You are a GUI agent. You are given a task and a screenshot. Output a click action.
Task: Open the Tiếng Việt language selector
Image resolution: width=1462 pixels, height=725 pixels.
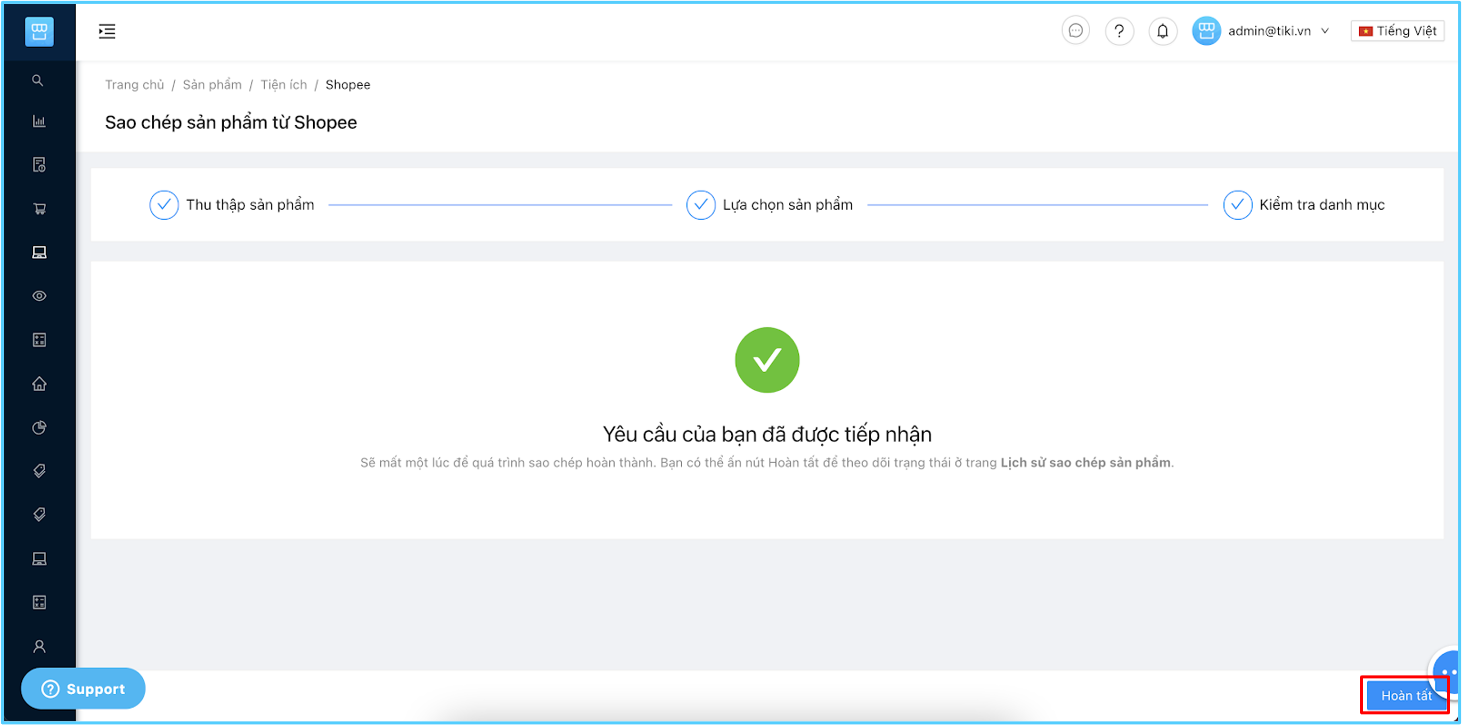click(x=1397, y=31)
